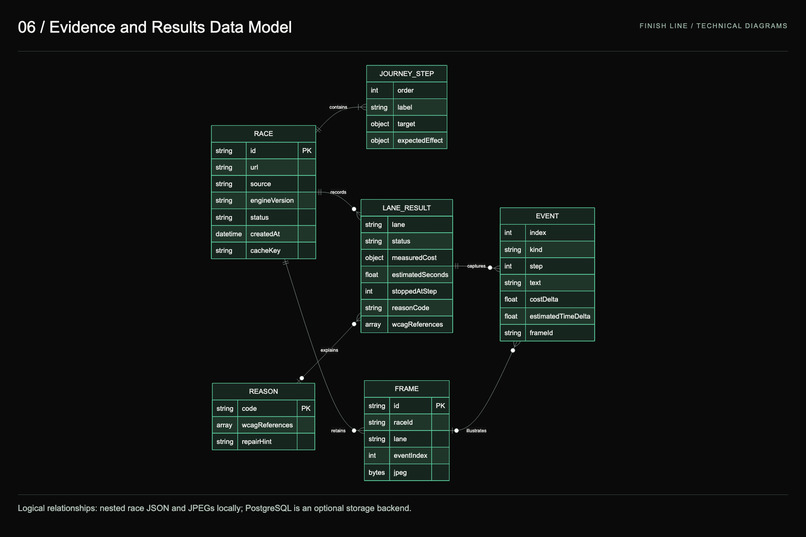Click the 'stoppedAtStep' field in LANE_RESULT
This screenshot has height=537, width=806.
click(420, 291)
